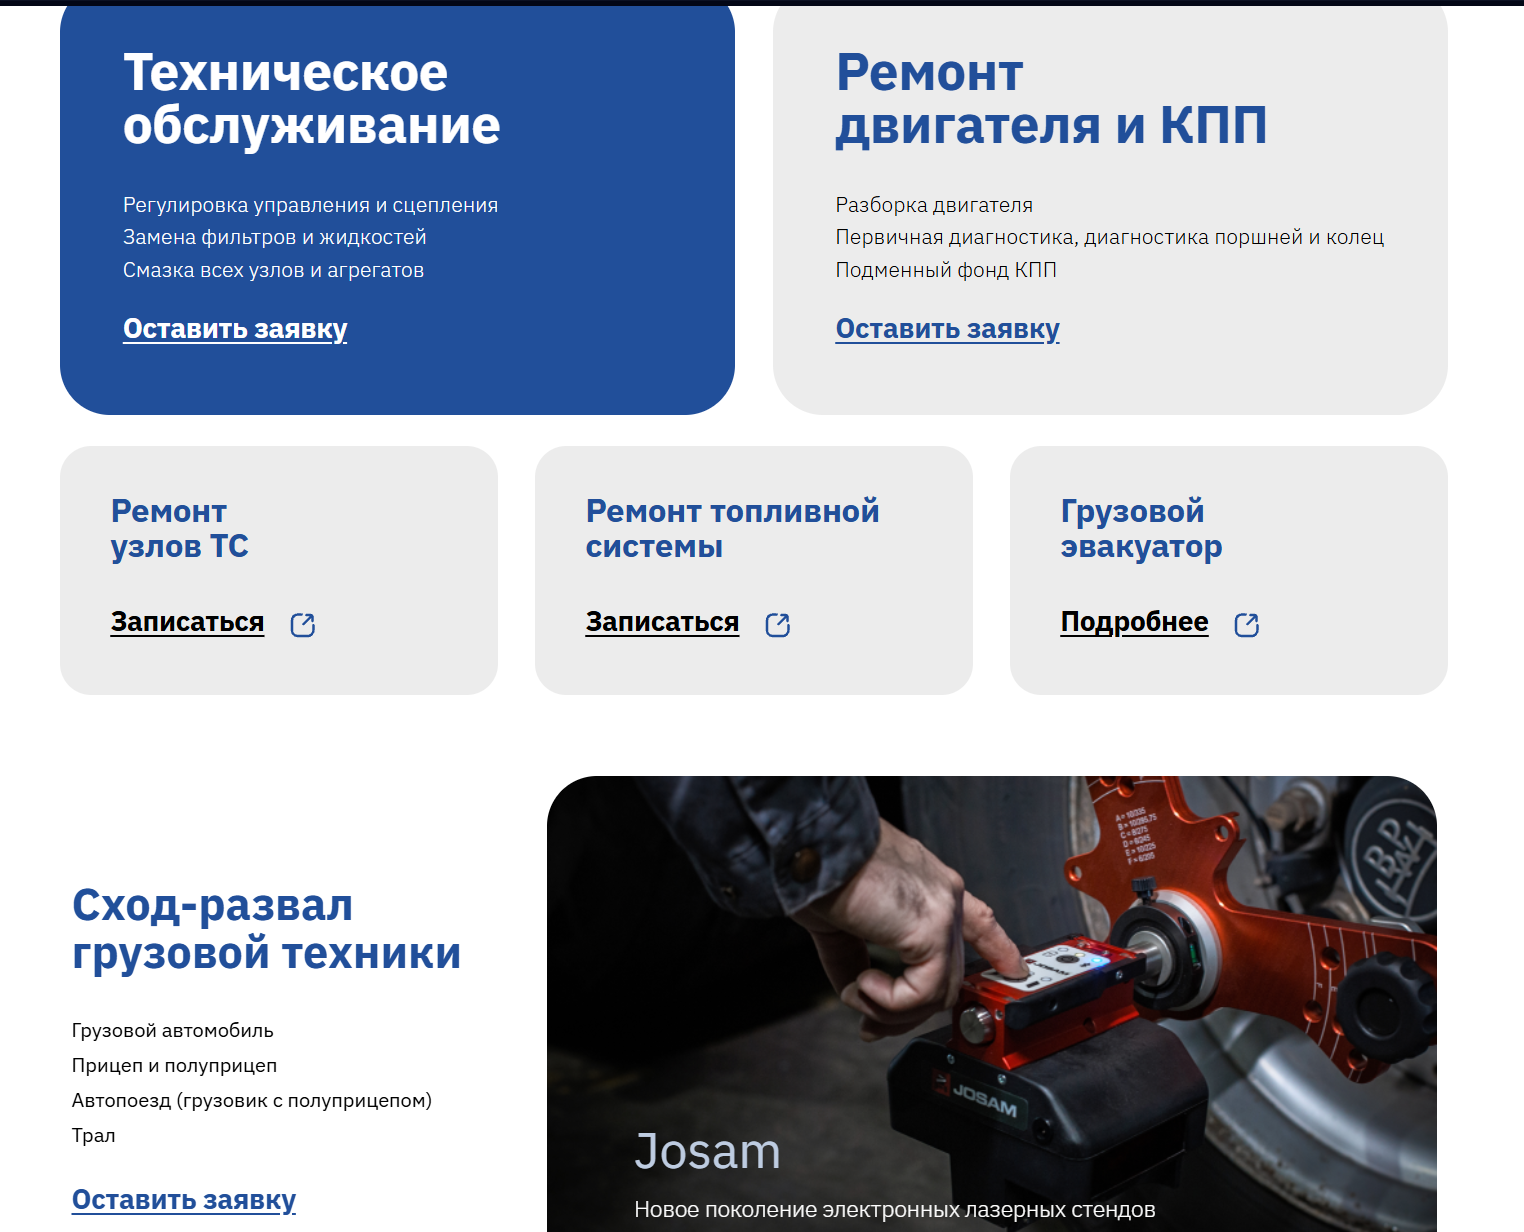Click the external-link icon in Ремонт топливной системы card
Image resolution: width=1524 pixels, height=1232 pixels.
tap(777, 625)
